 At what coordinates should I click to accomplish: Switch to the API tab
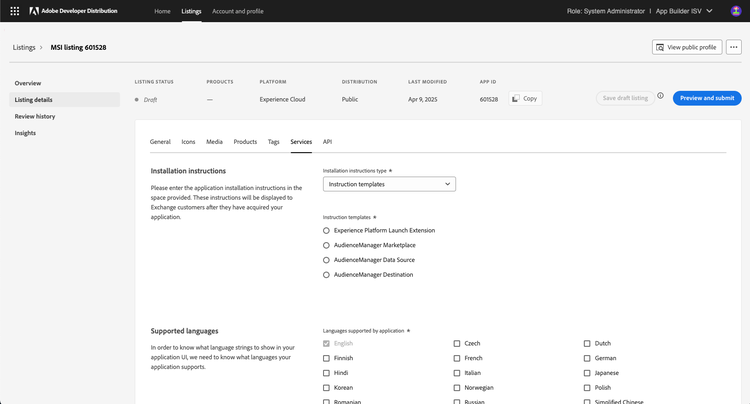click(x=327, y=142)
